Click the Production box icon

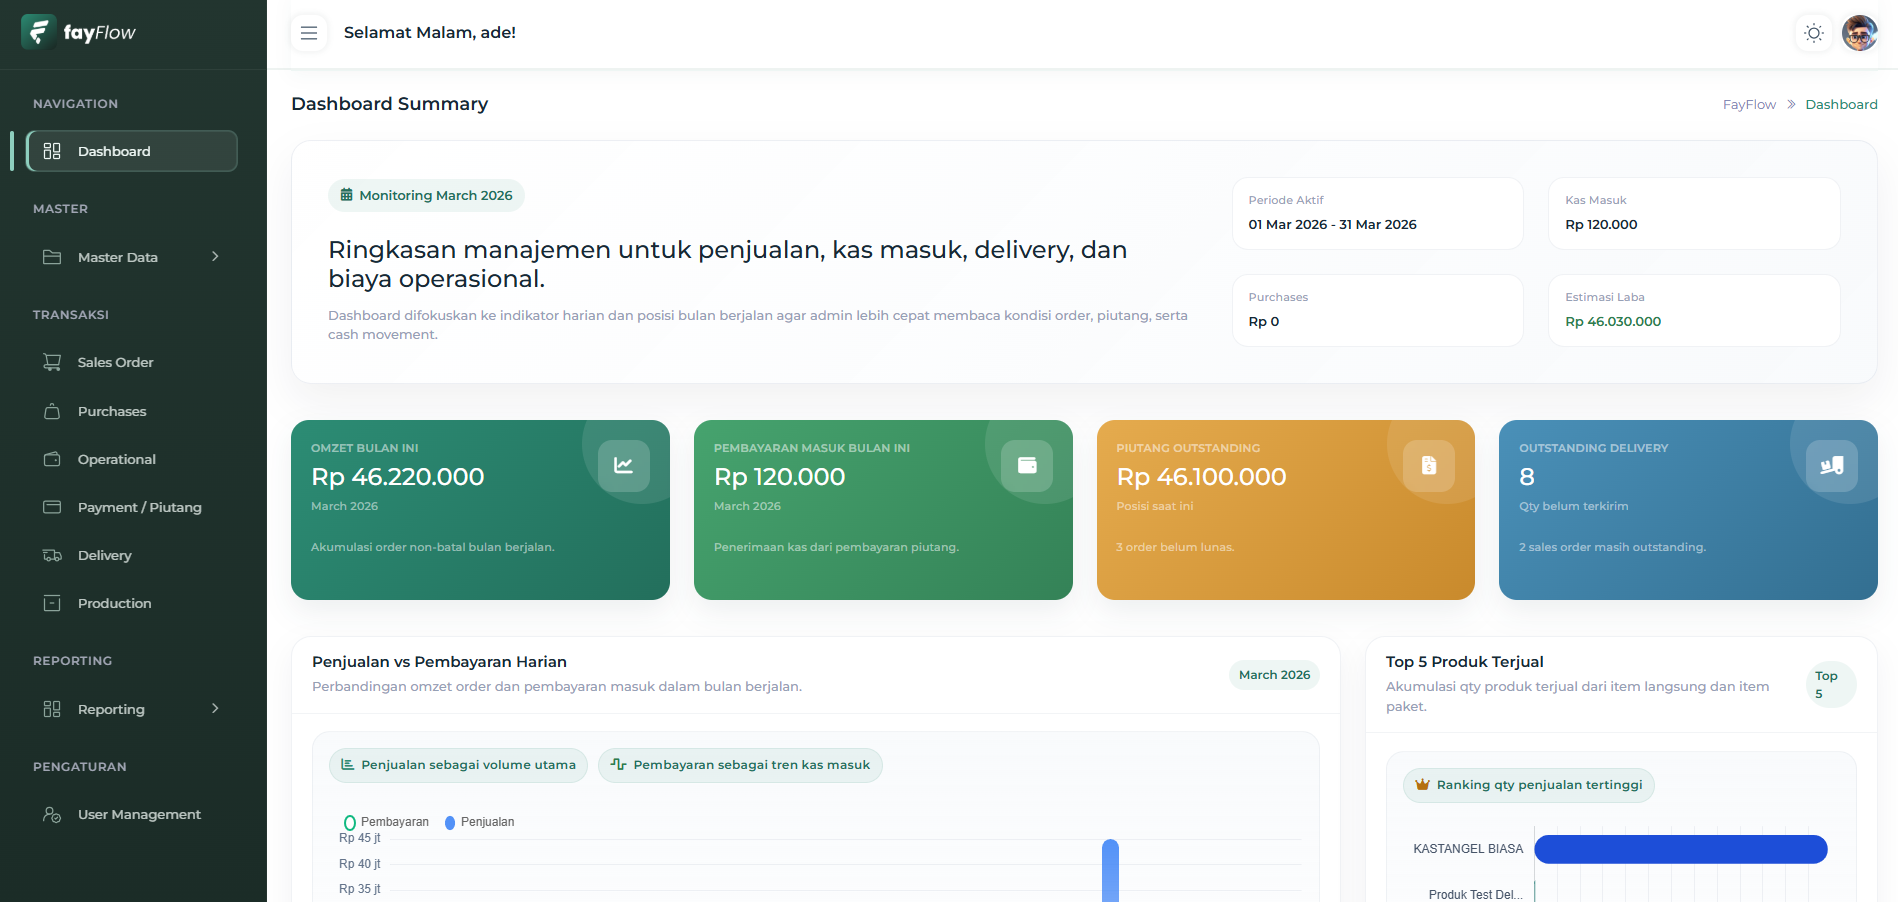tap(52, 603)
